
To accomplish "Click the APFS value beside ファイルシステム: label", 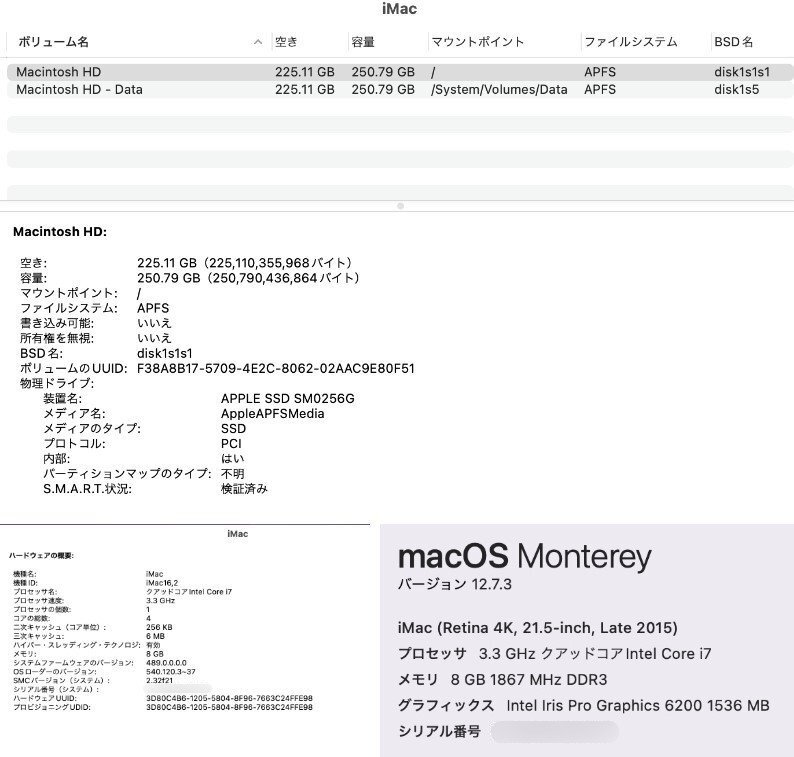I will point(153,308).
